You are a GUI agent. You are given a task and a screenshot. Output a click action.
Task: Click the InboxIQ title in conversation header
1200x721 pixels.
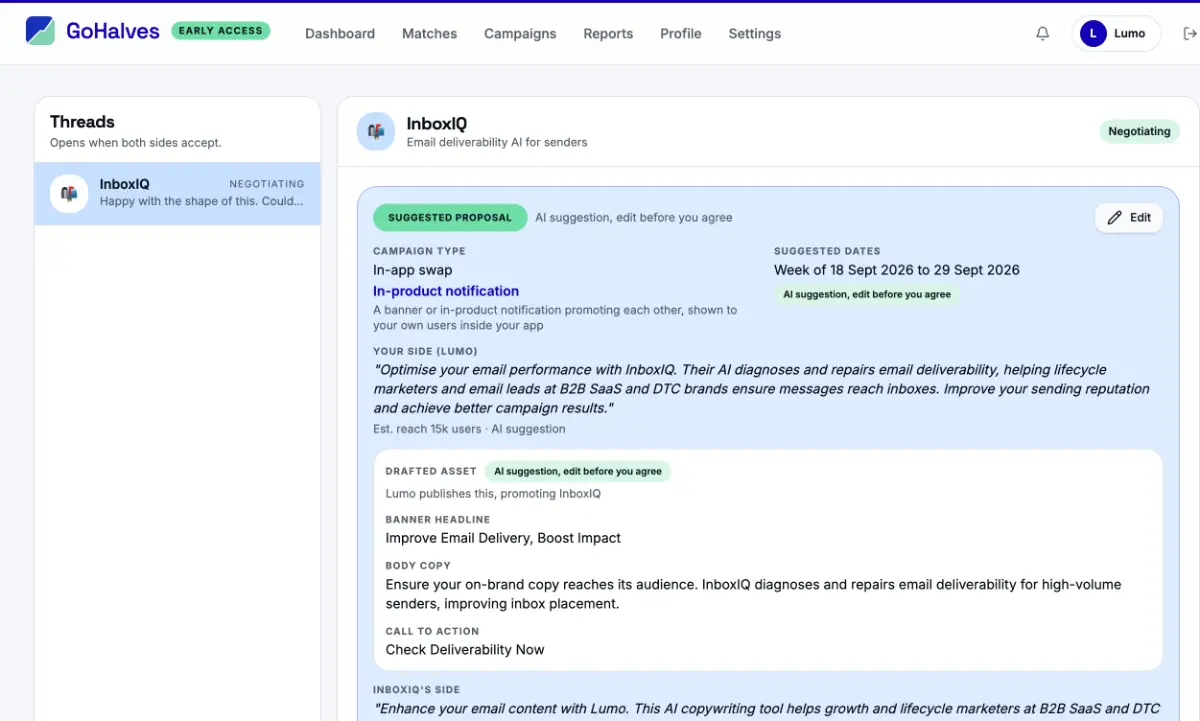click(x=437, y=124)
